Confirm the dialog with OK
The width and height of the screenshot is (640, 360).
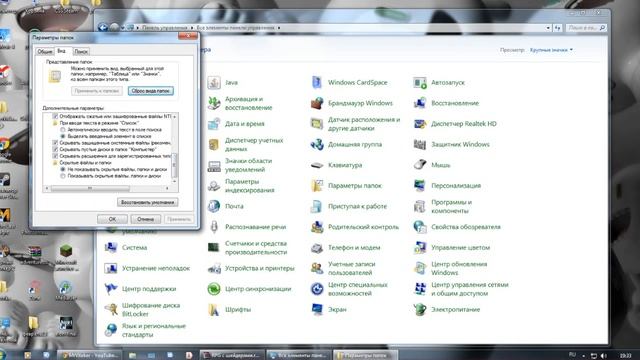tap(112, 219)
